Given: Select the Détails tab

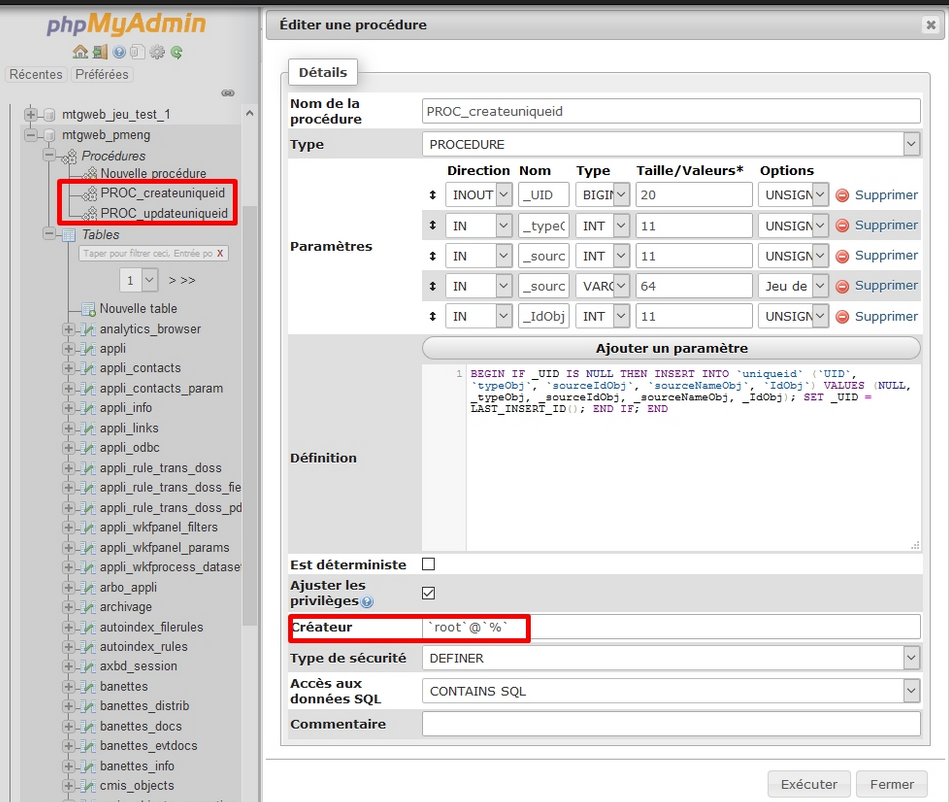Looking at the screenshot, I should coord(322,72).
